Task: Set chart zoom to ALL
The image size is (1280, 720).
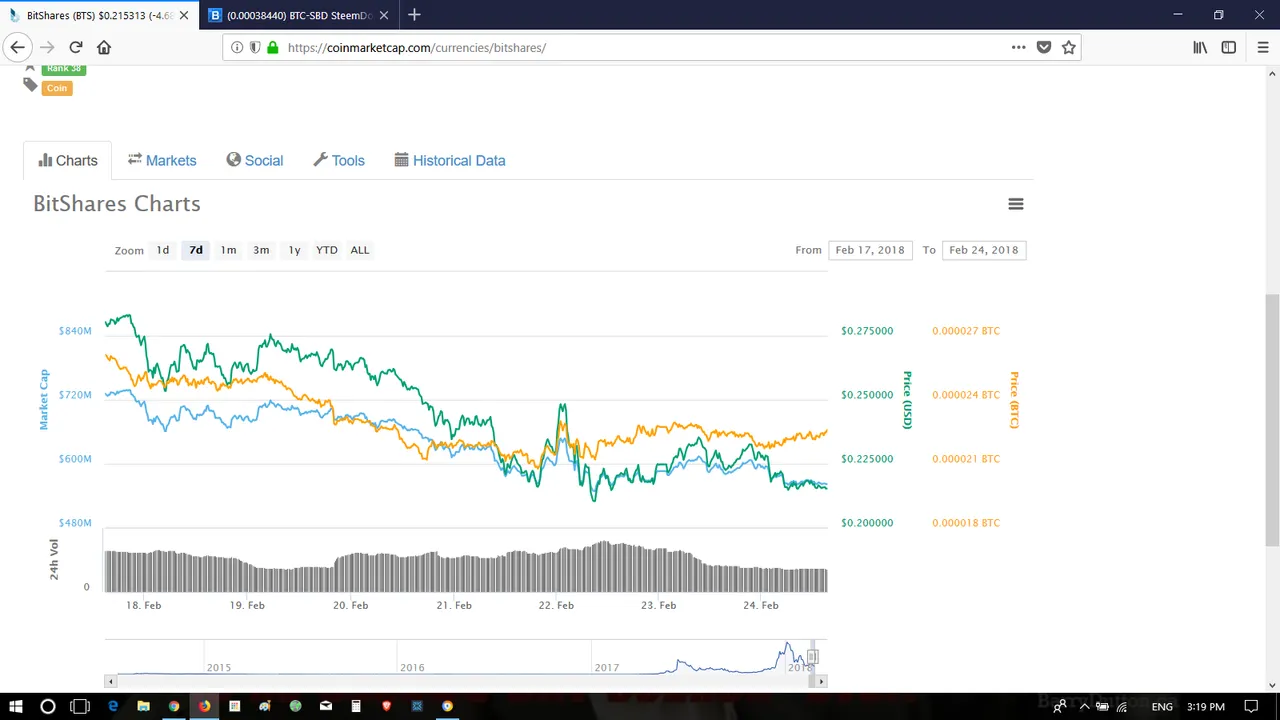Action: [360, 250]
